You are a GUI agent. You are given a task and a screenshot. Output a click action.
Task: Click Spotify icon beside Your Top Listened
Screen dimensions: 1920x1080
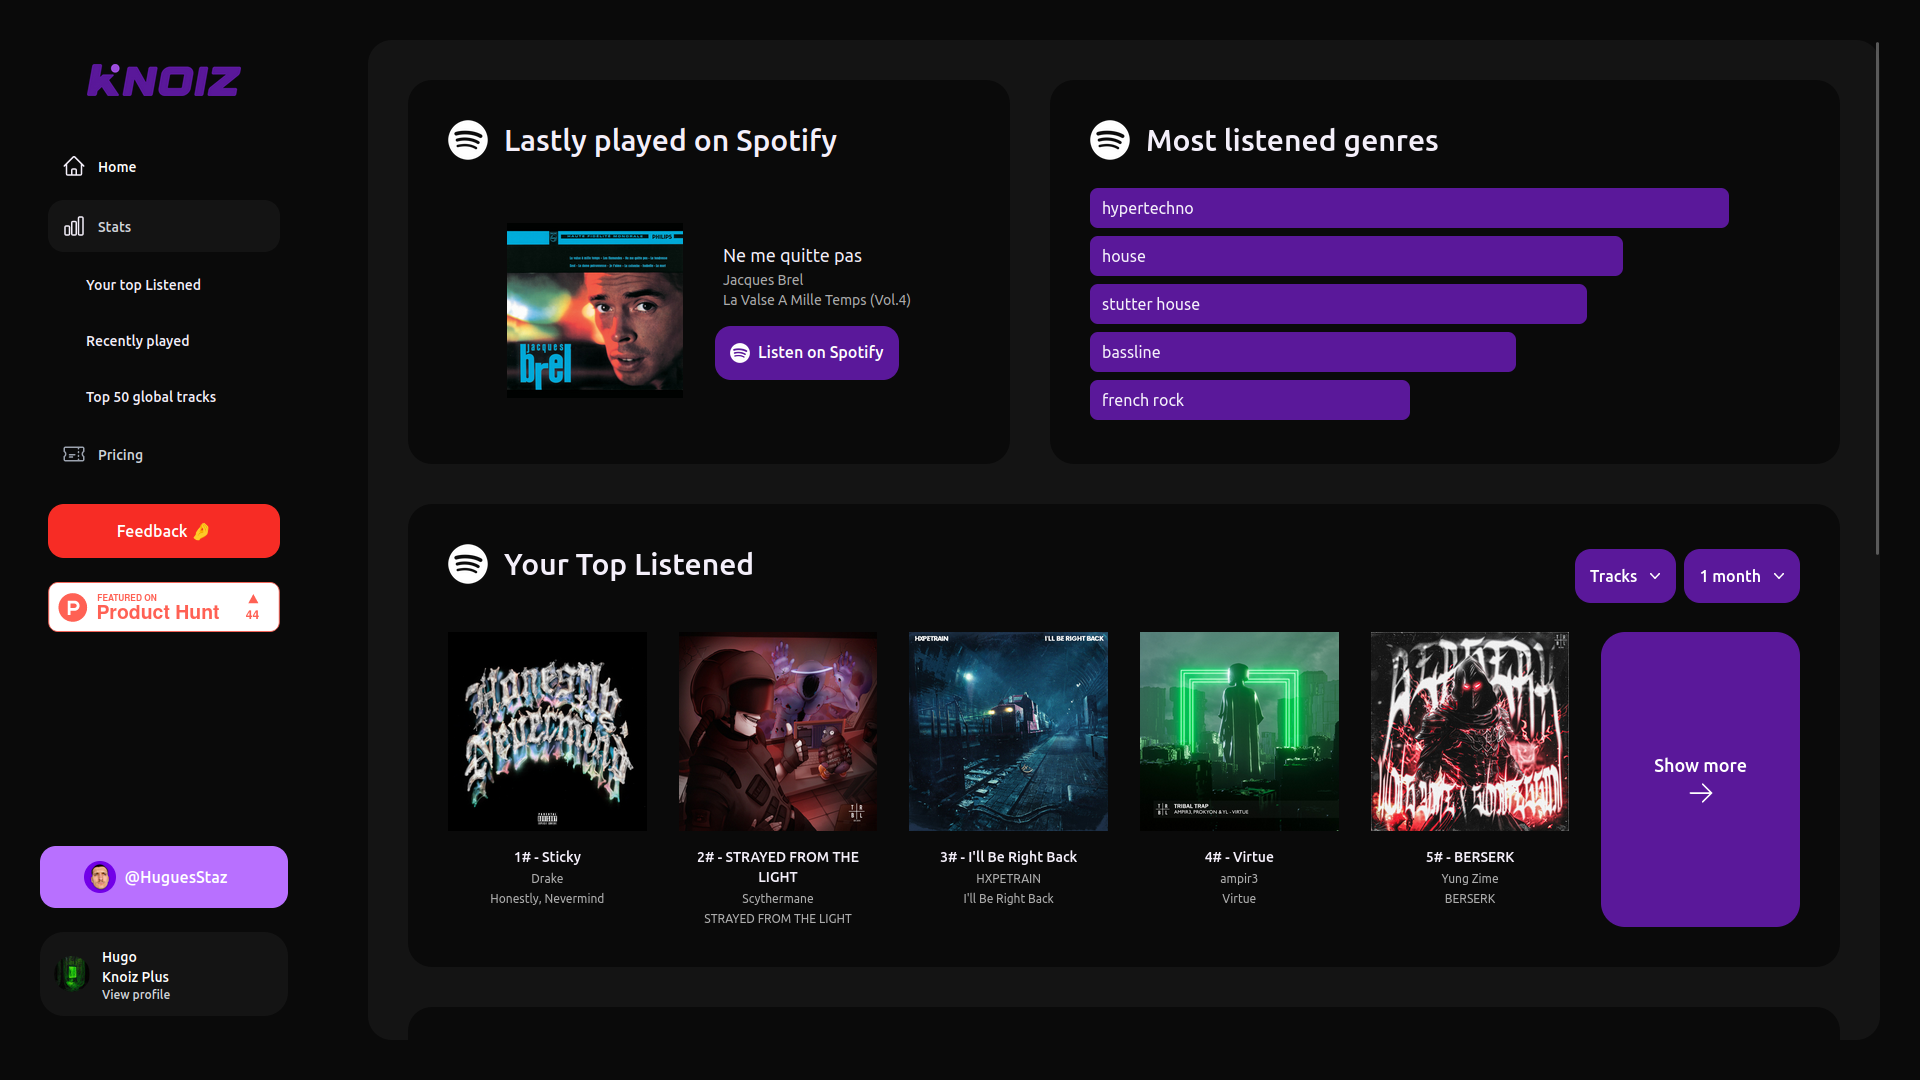pos(468,564)
